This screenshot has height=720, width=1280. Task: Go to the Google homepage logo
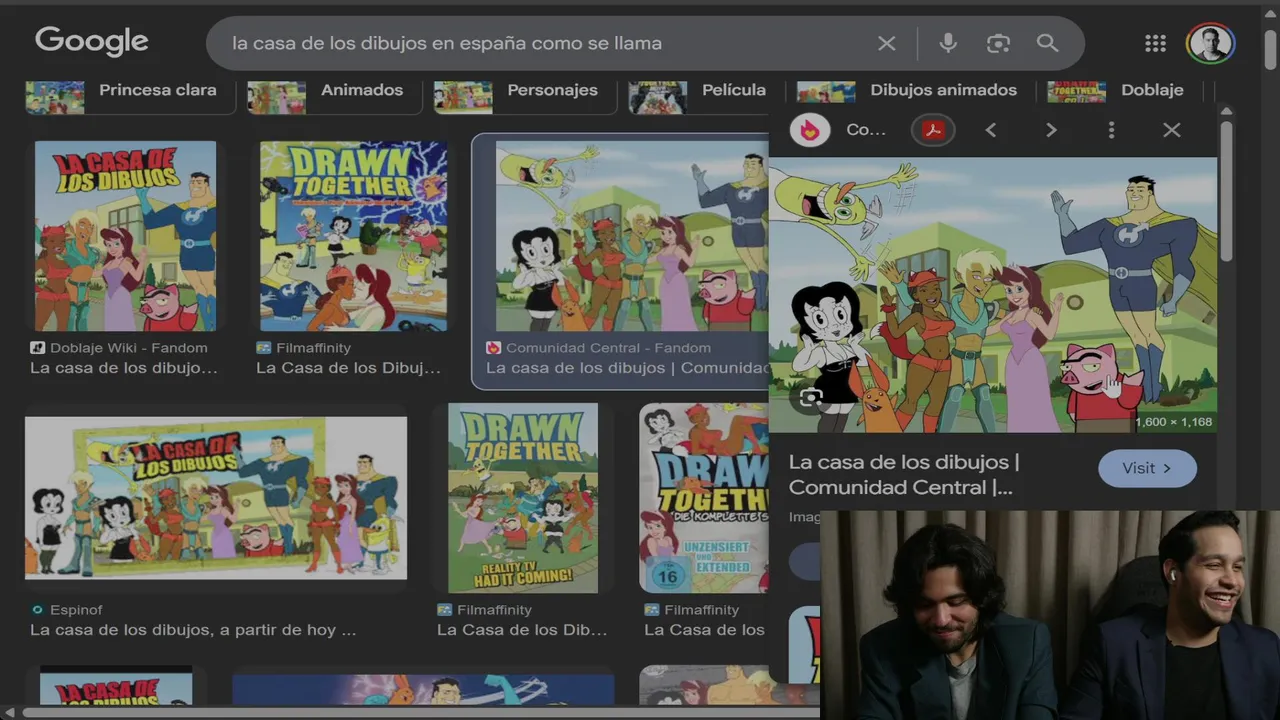tap(92, 42)
